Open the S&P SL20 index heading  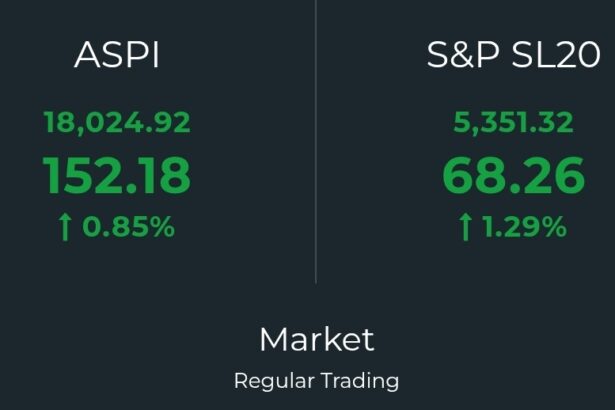coord(513,55)
